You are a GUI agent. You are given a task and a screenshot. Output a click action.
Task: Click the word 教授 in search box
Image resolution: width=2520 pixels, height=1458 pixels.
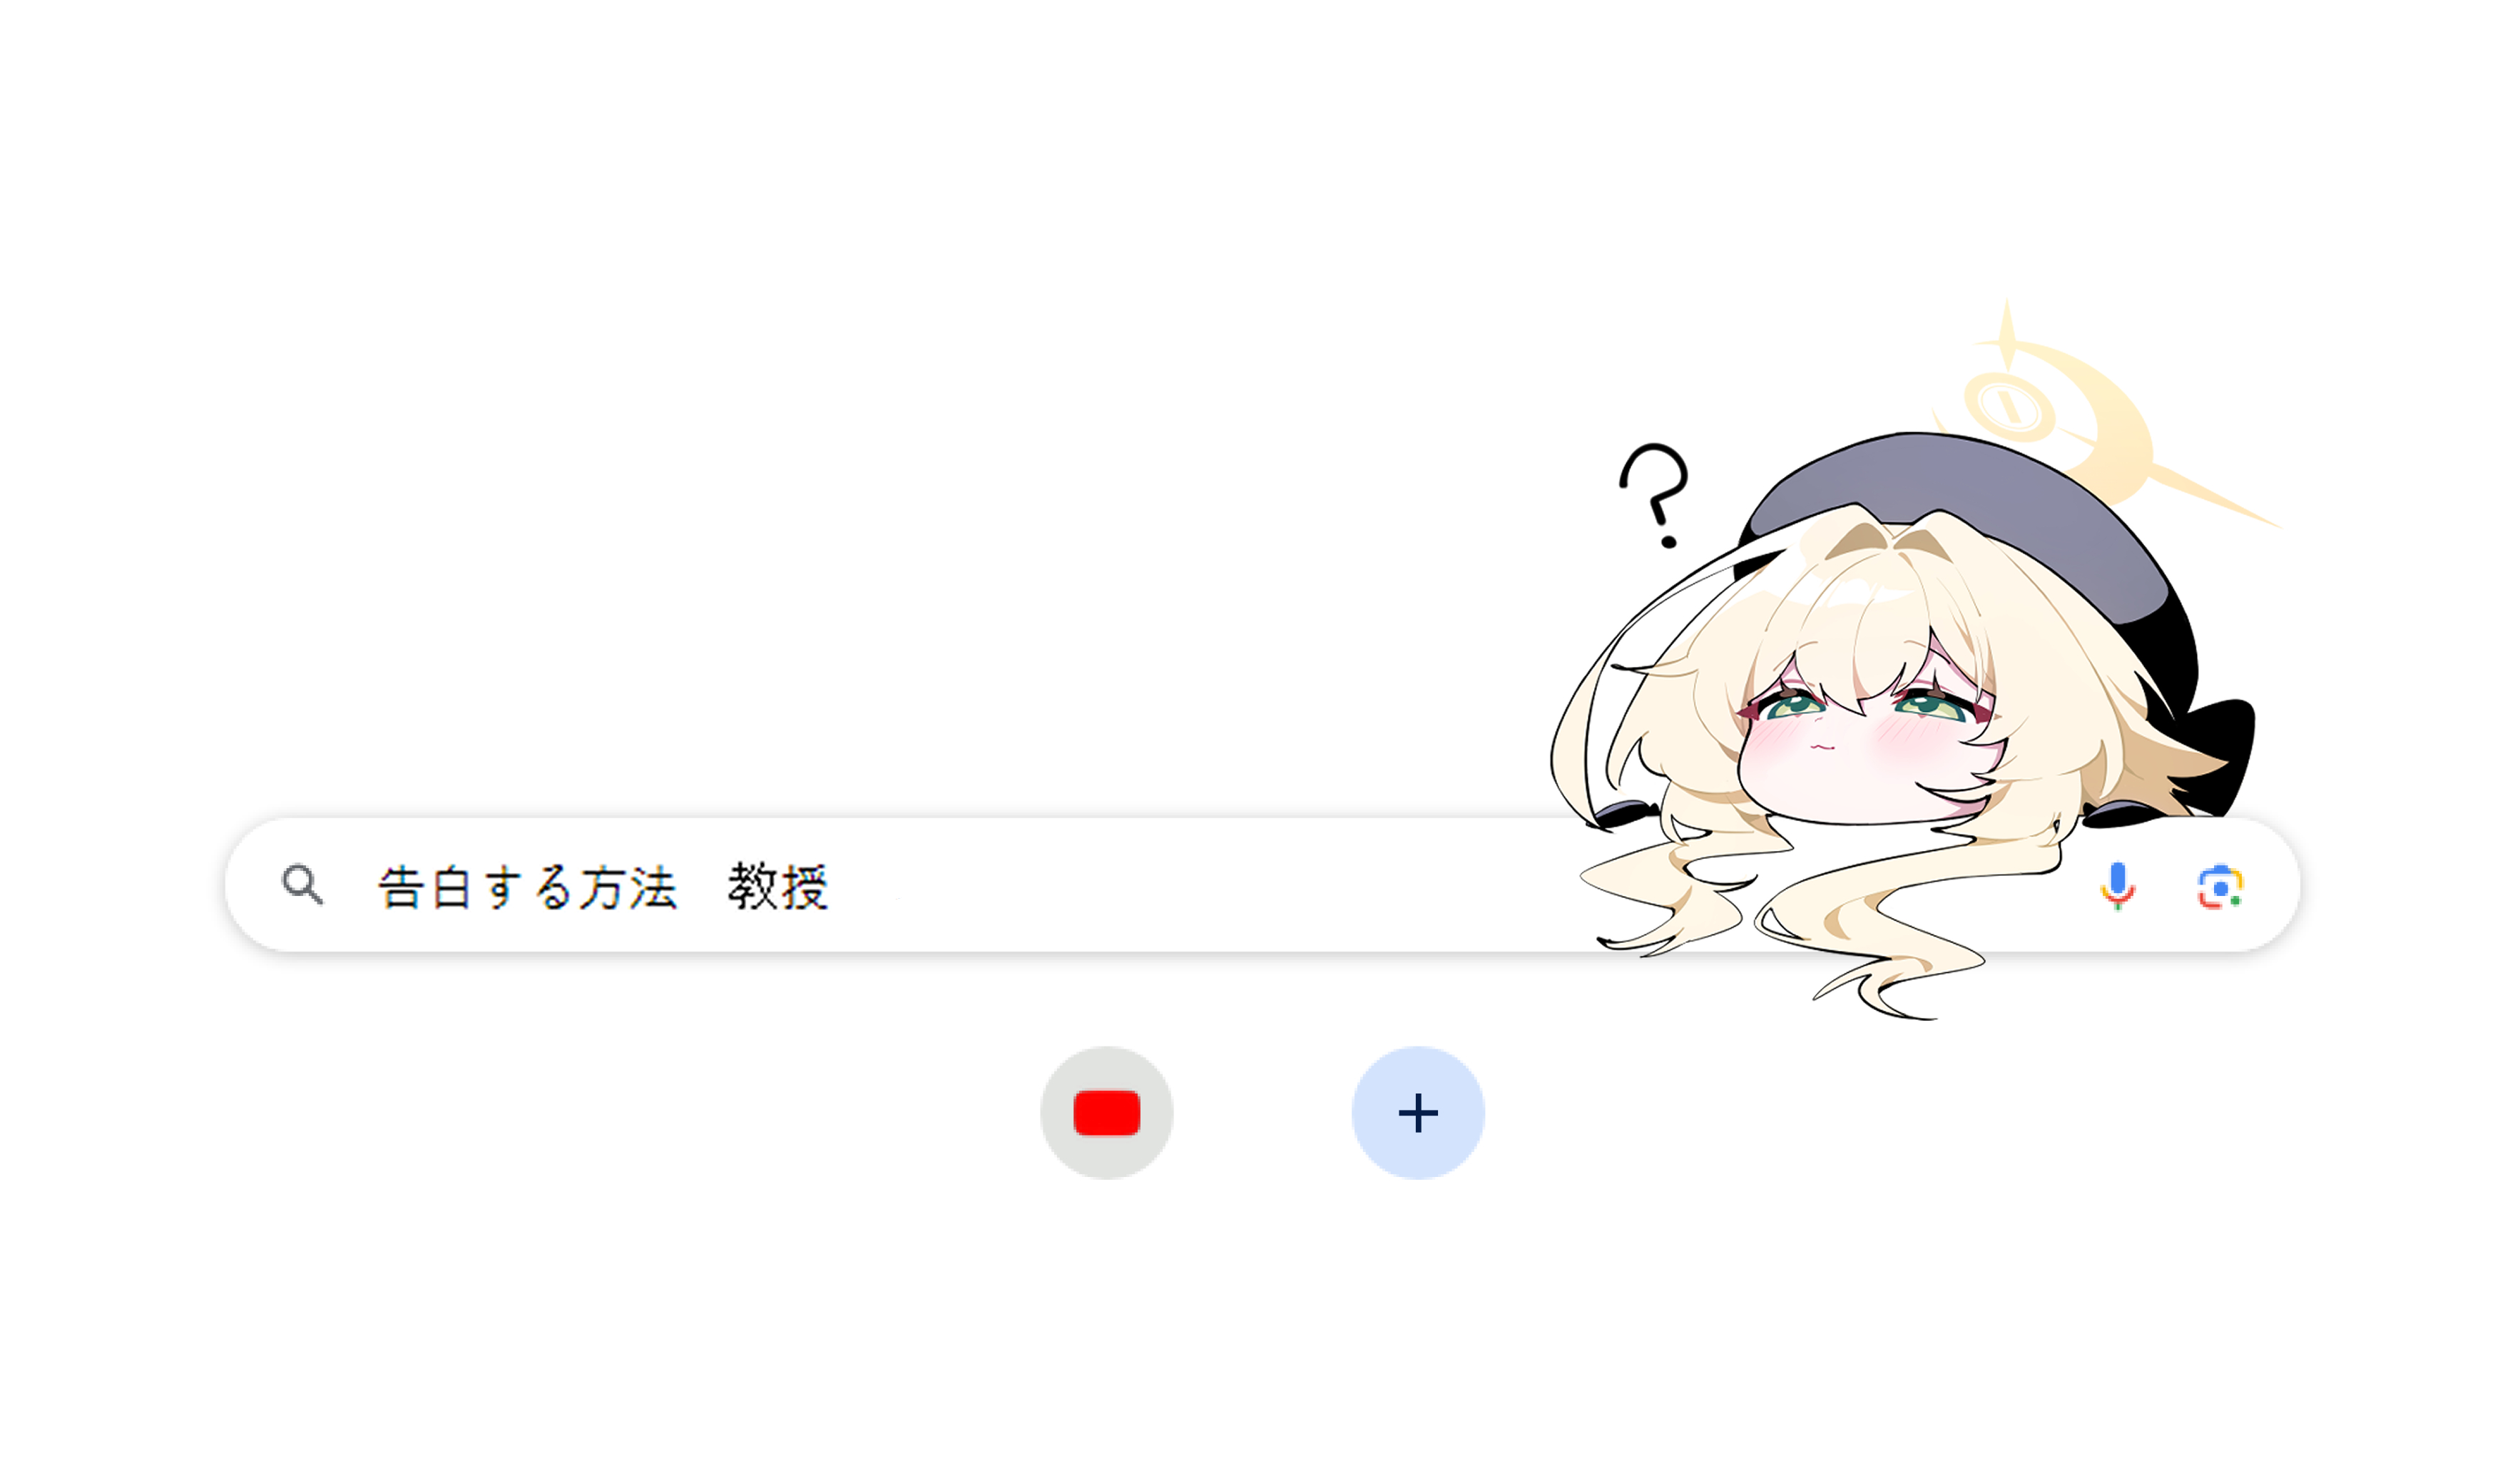[778, 886]
